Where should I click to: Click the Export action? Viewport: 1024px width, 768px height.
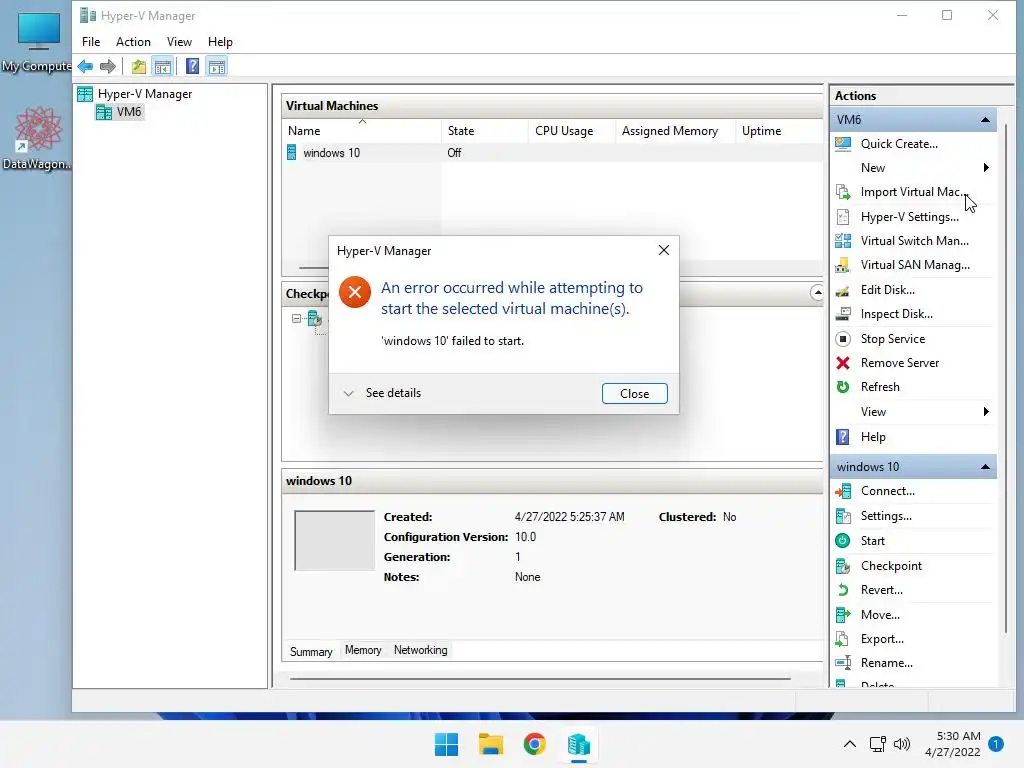coord(882,639)
